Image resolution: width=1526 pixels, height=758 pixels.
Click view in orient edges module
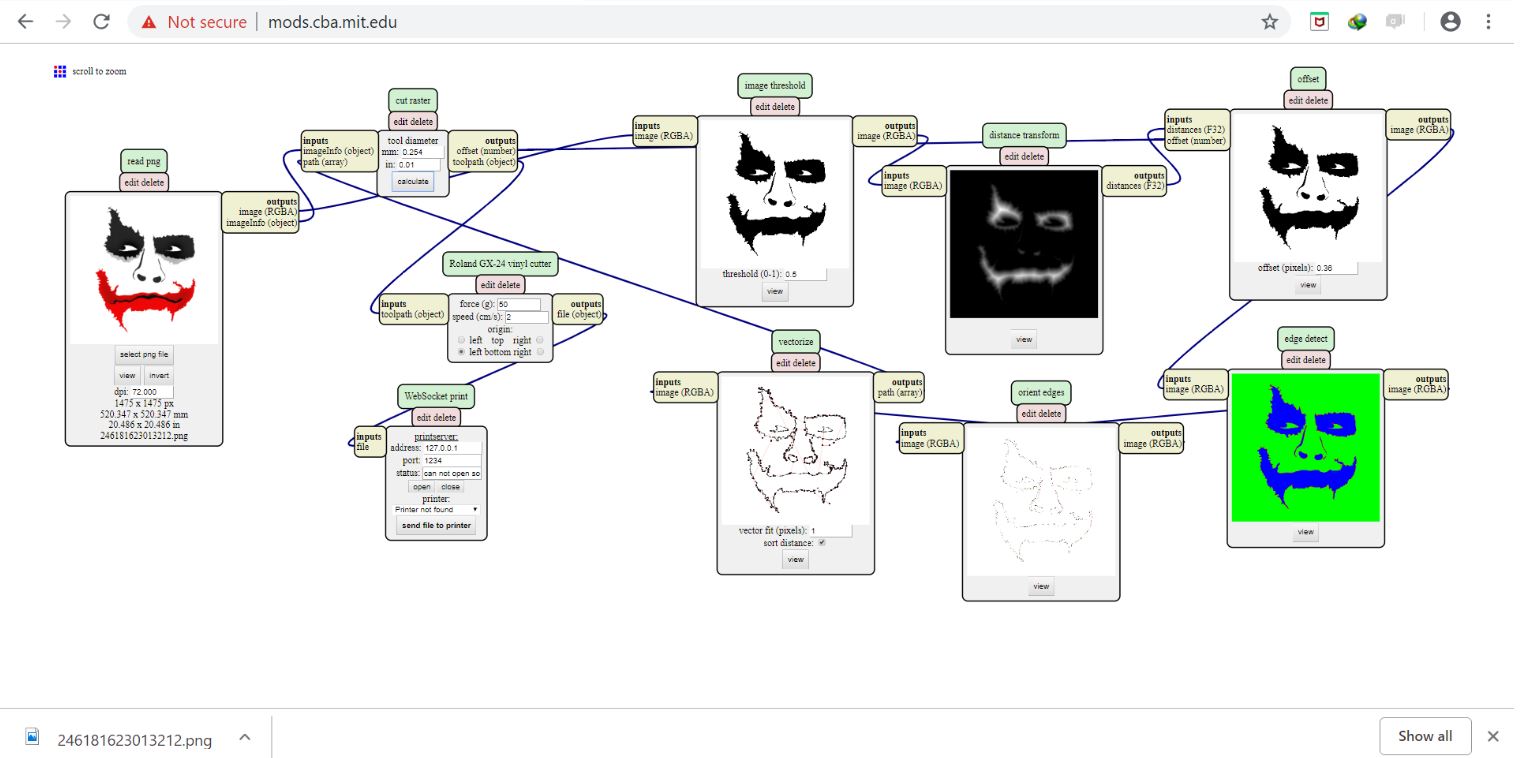(x=1041, y=586)
